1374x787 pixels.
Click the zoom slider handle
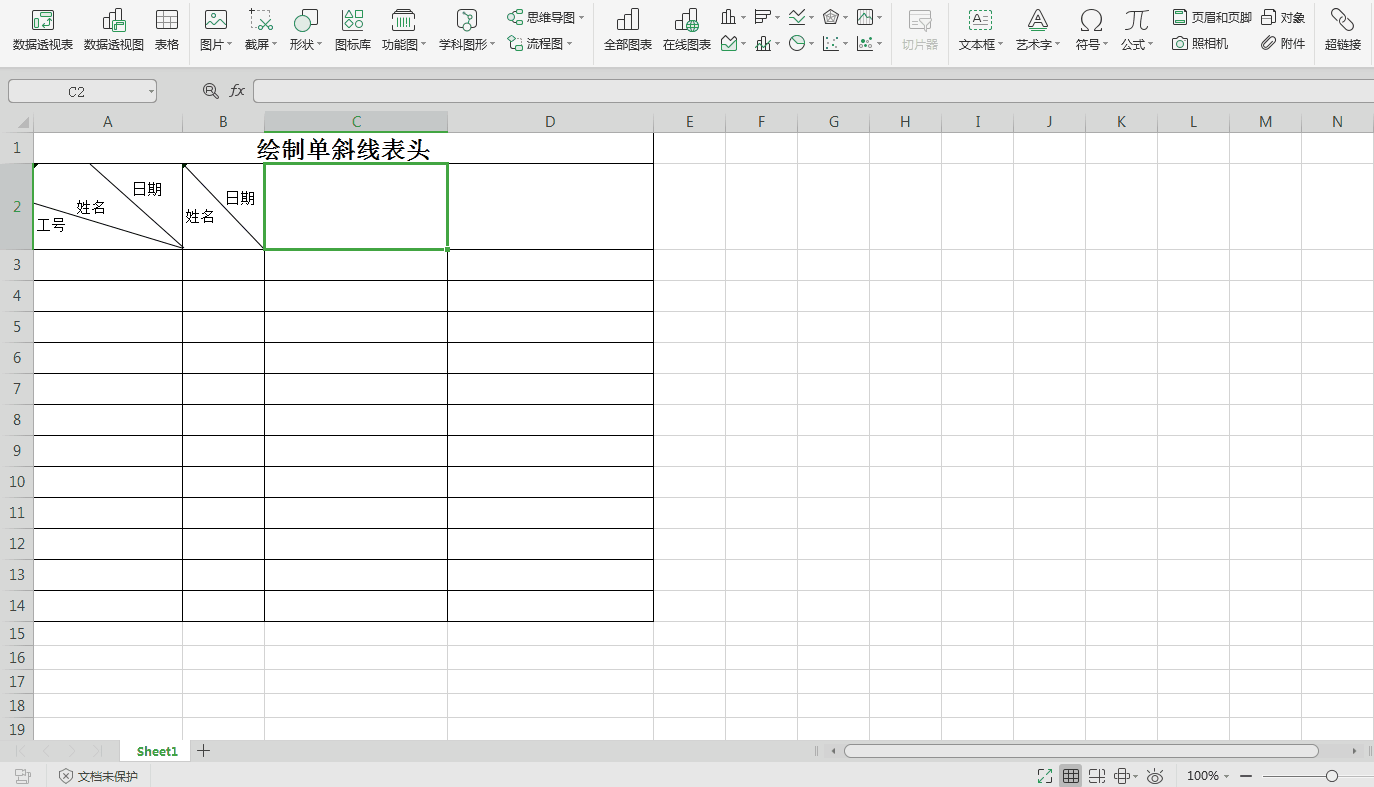click(1331, 776)
